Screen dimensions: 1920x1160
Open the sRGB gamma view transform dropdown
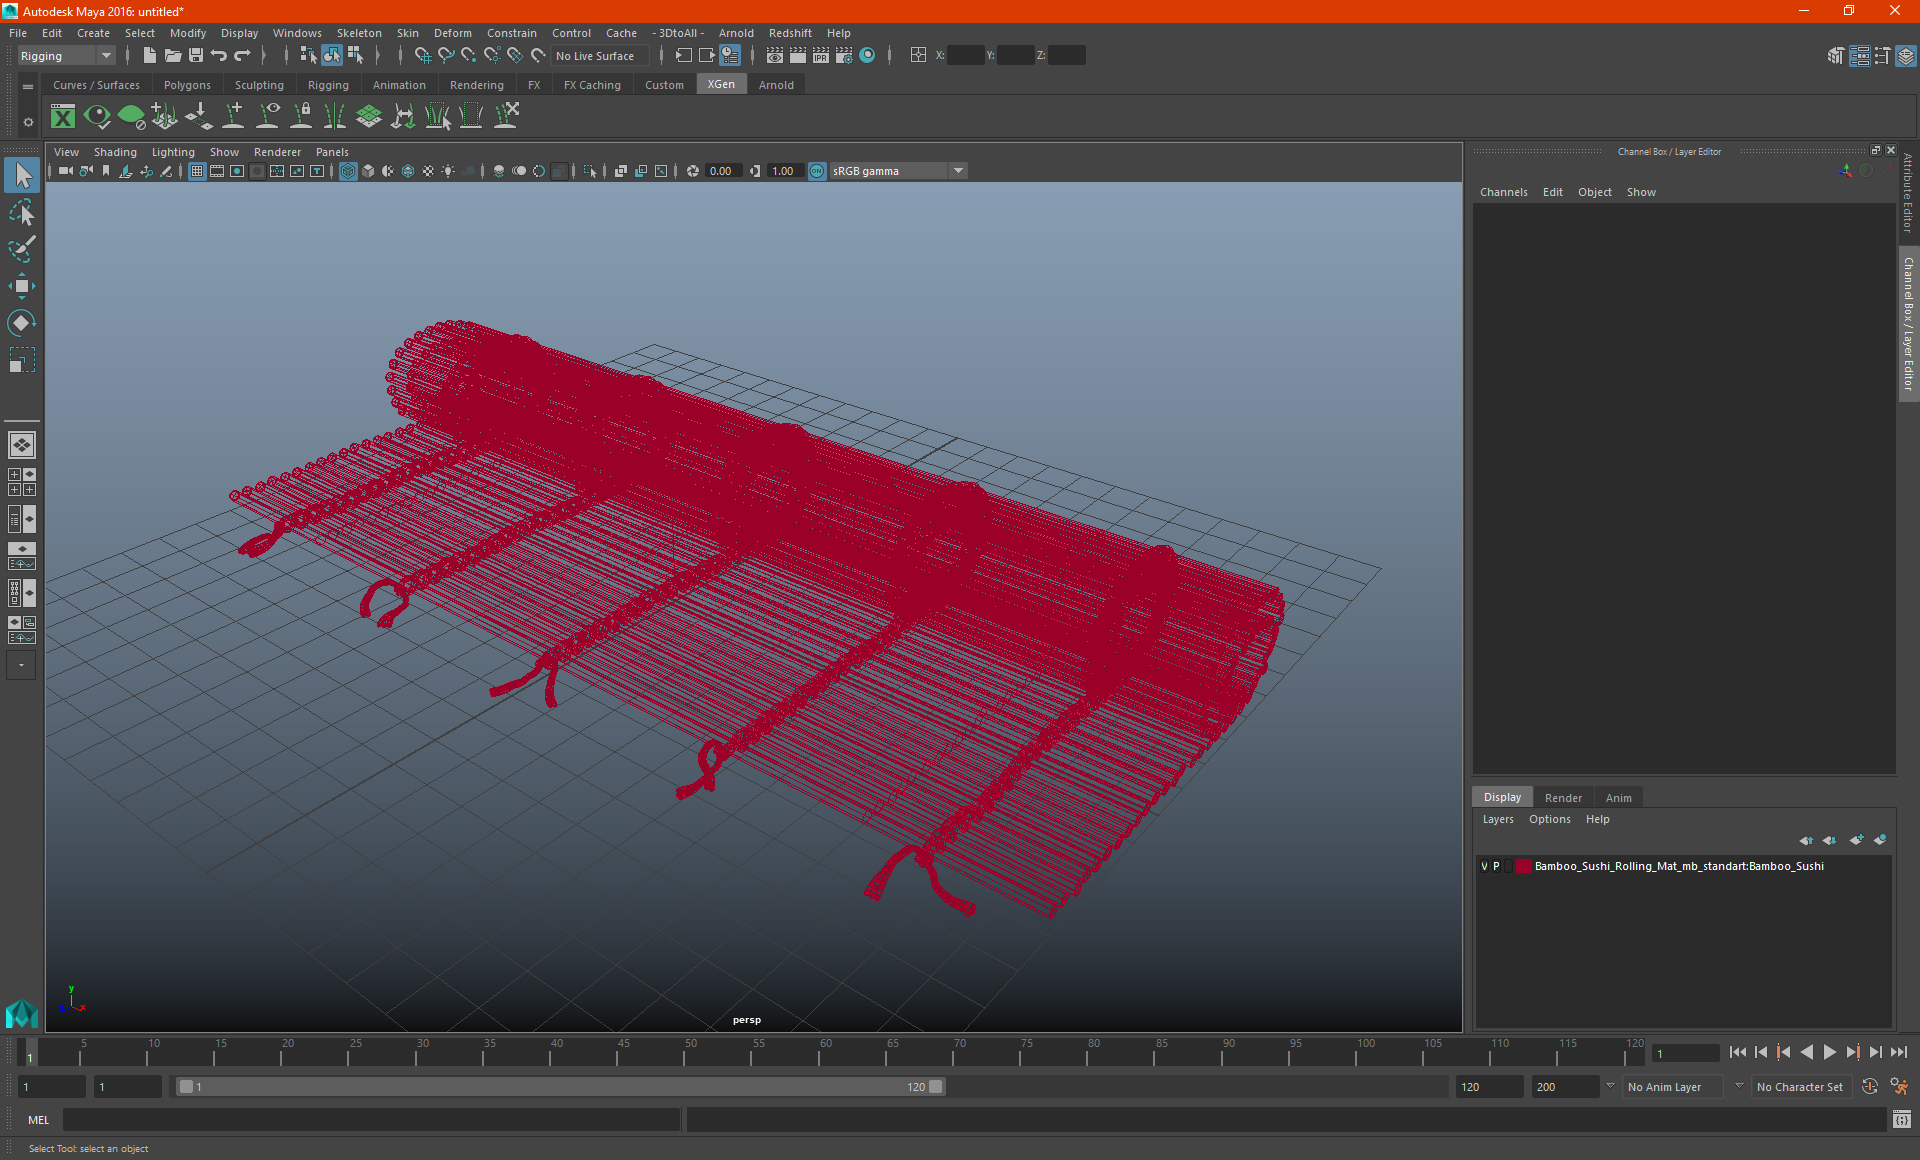click(x=898, y=171)
